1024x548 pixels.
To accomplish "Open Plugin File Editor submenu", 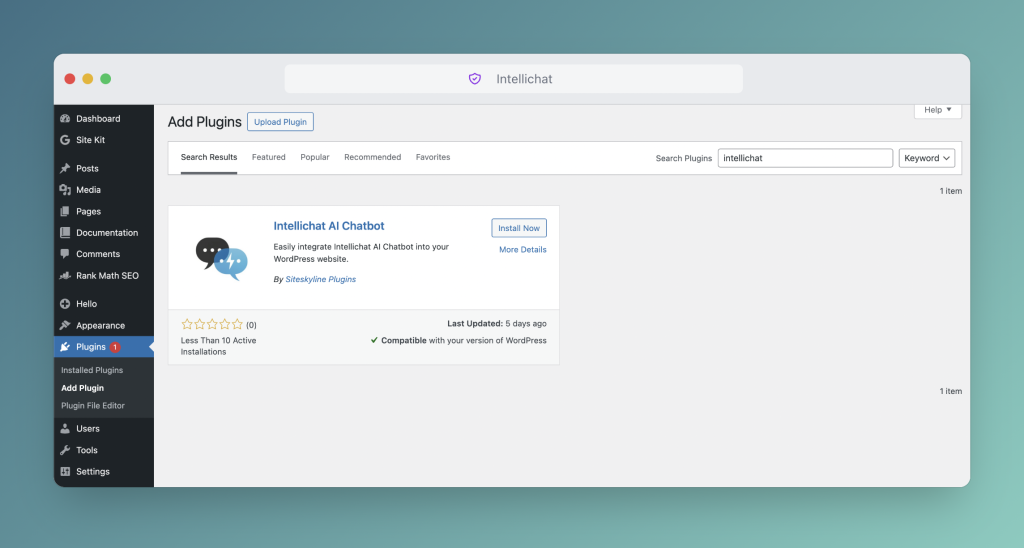I will (93, 406).
